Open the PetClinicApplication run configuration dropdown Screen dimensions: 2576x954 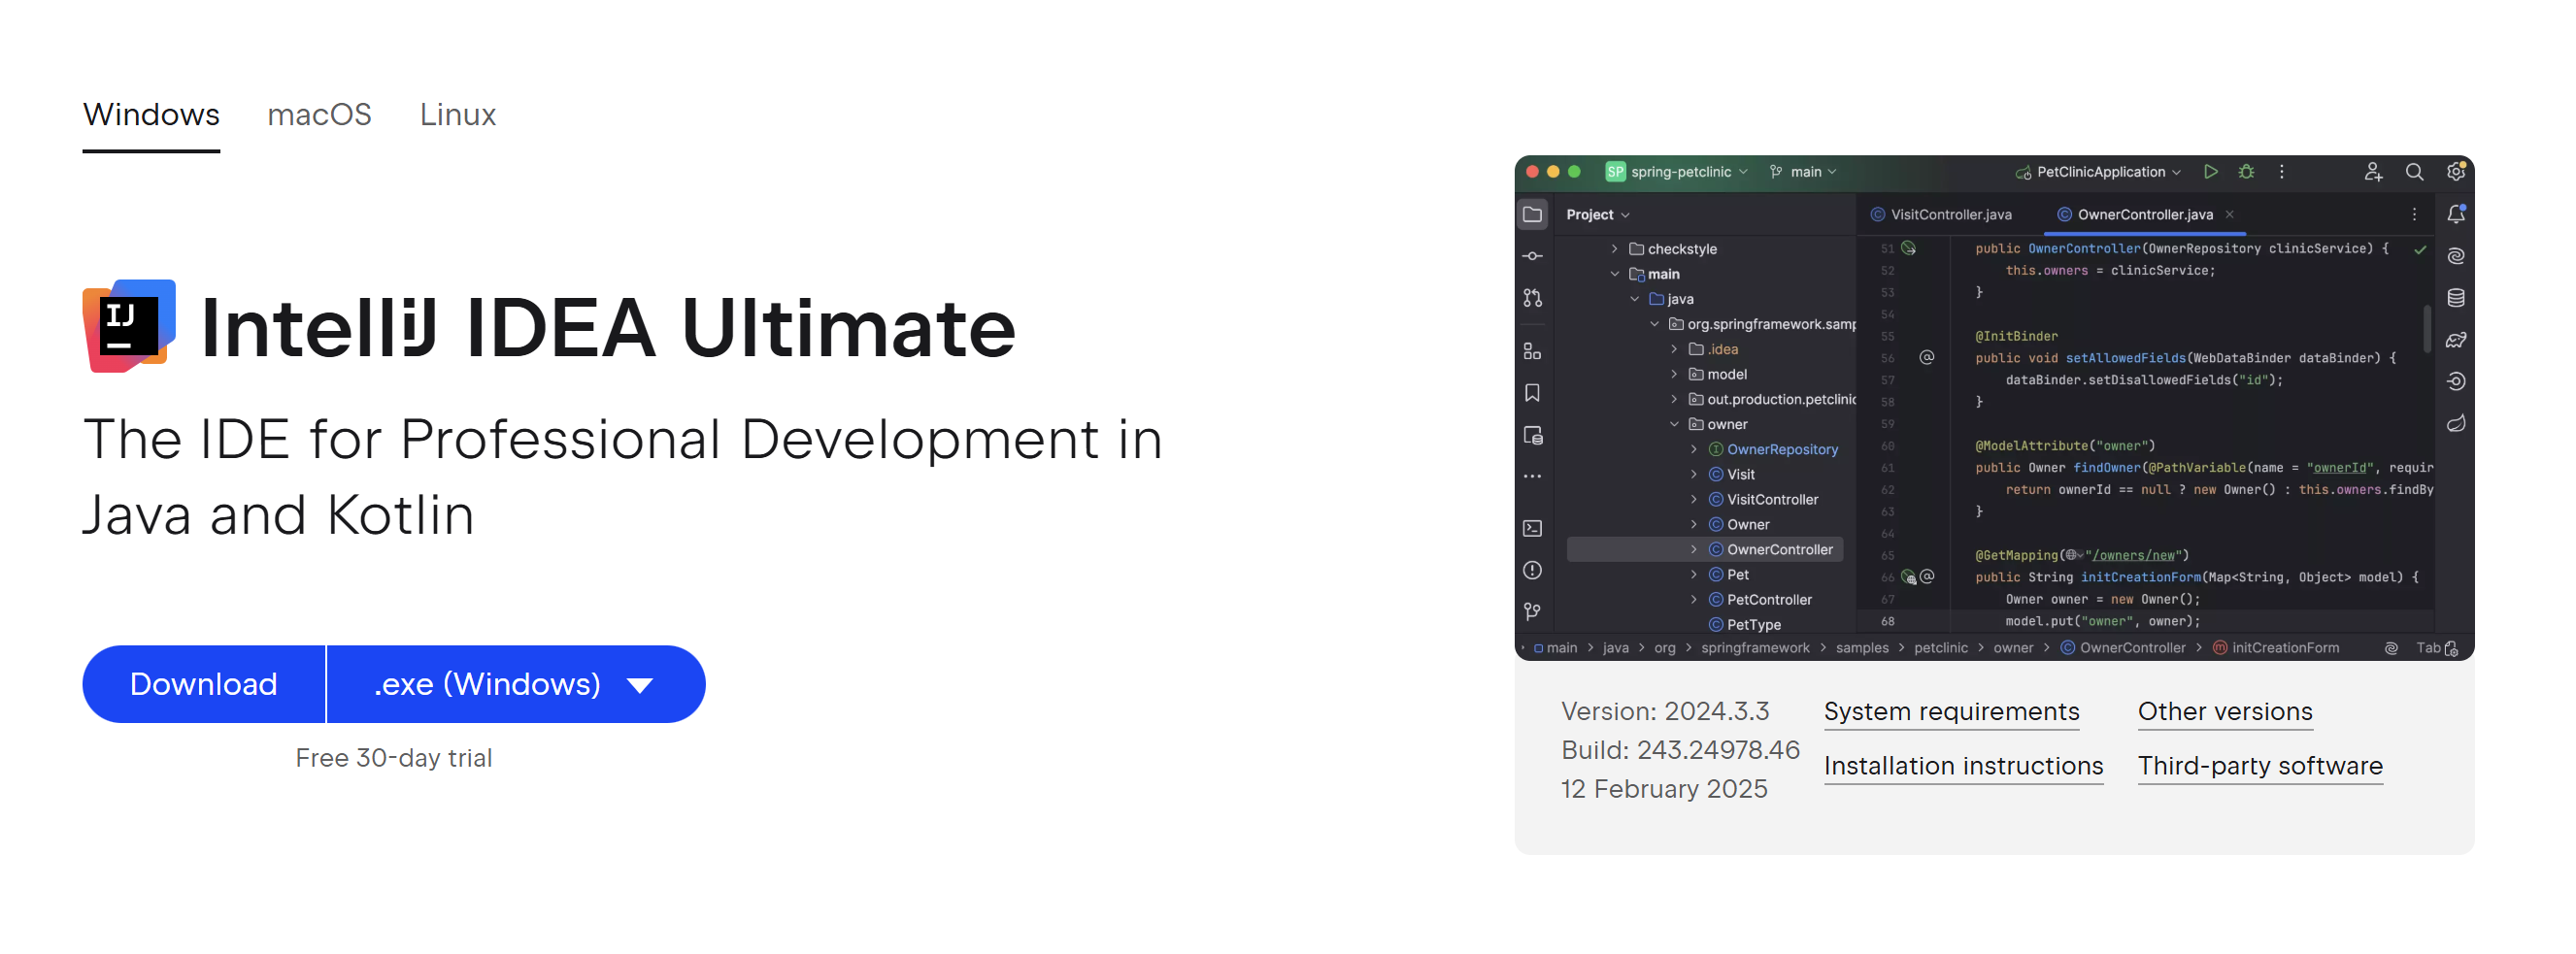click(x=2098, y=172)
